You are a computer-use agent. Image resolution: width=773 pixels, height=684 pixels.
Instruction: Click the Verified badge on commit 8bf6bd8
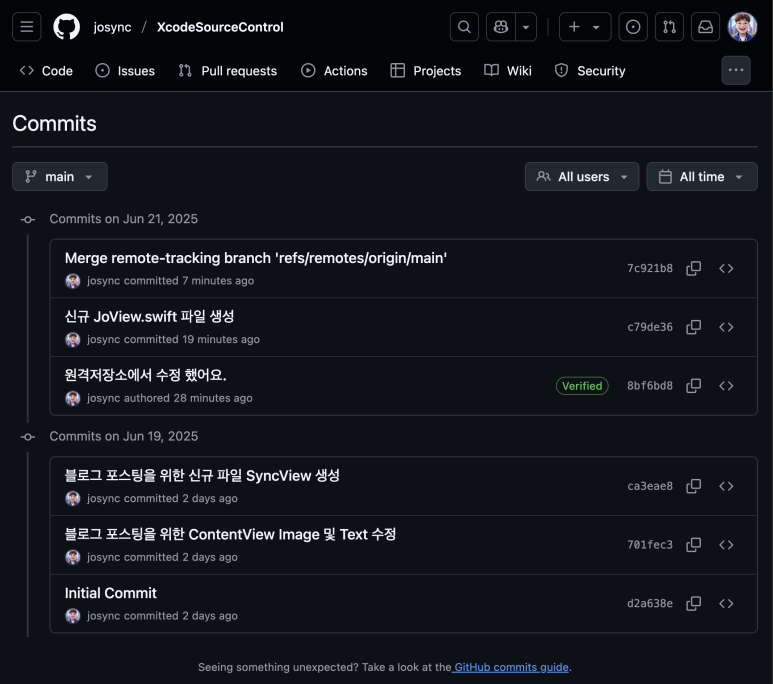tap(582, 386)
